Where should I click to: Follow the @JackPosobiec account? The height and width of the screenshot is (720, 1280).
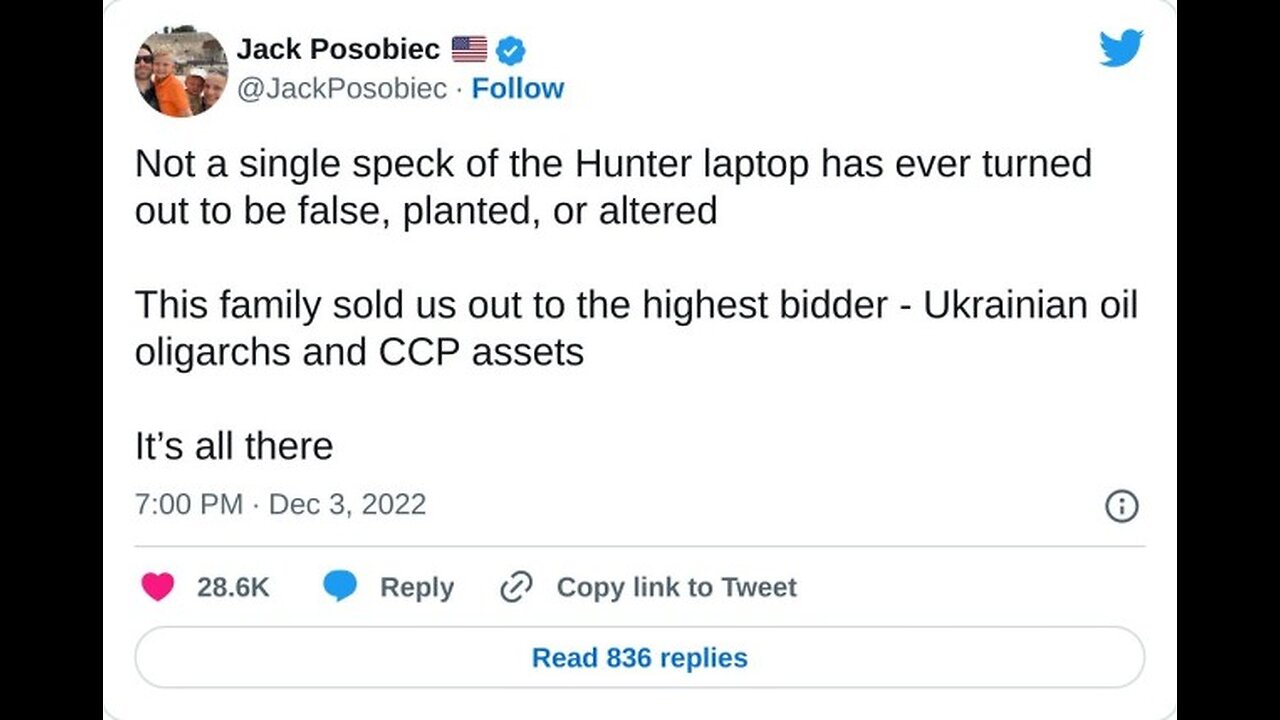click(517, 89)
